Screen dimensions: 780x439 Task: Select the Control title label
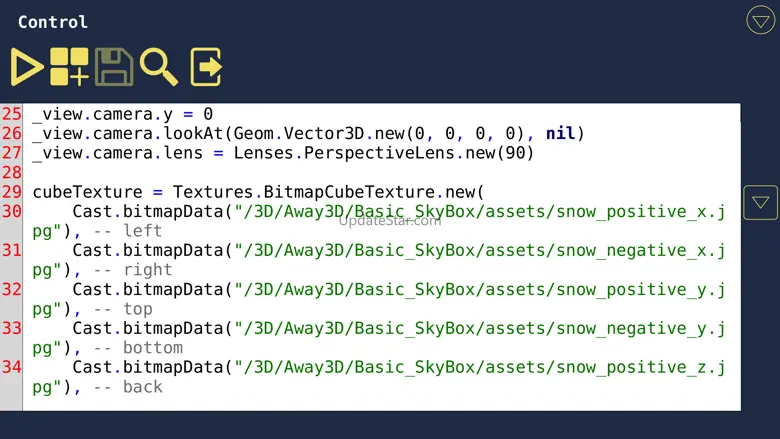(x=53, y=22)
